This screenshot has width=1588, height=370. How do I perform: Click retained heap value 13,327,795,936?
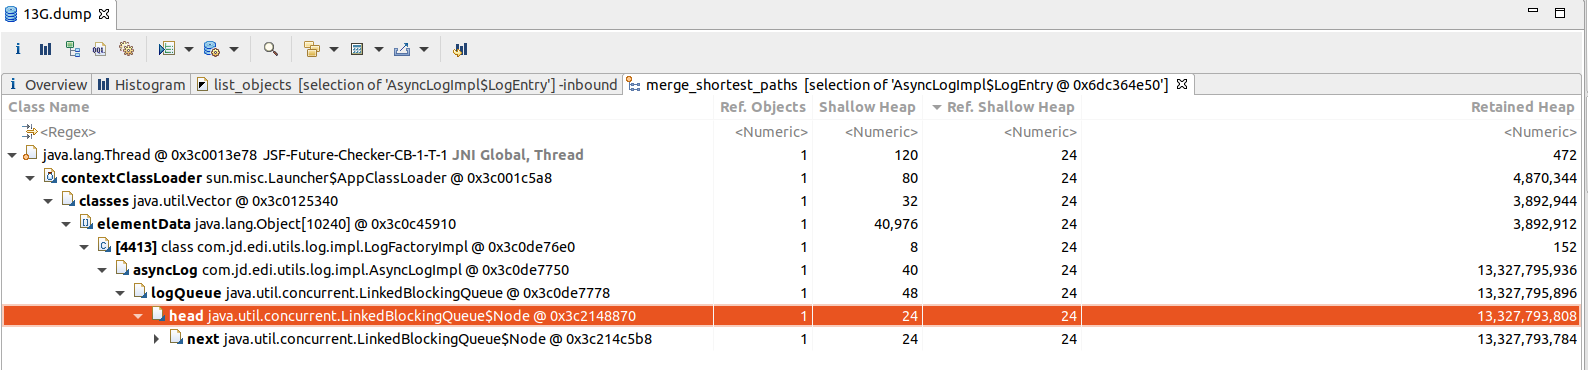(x=1527, y=270)
